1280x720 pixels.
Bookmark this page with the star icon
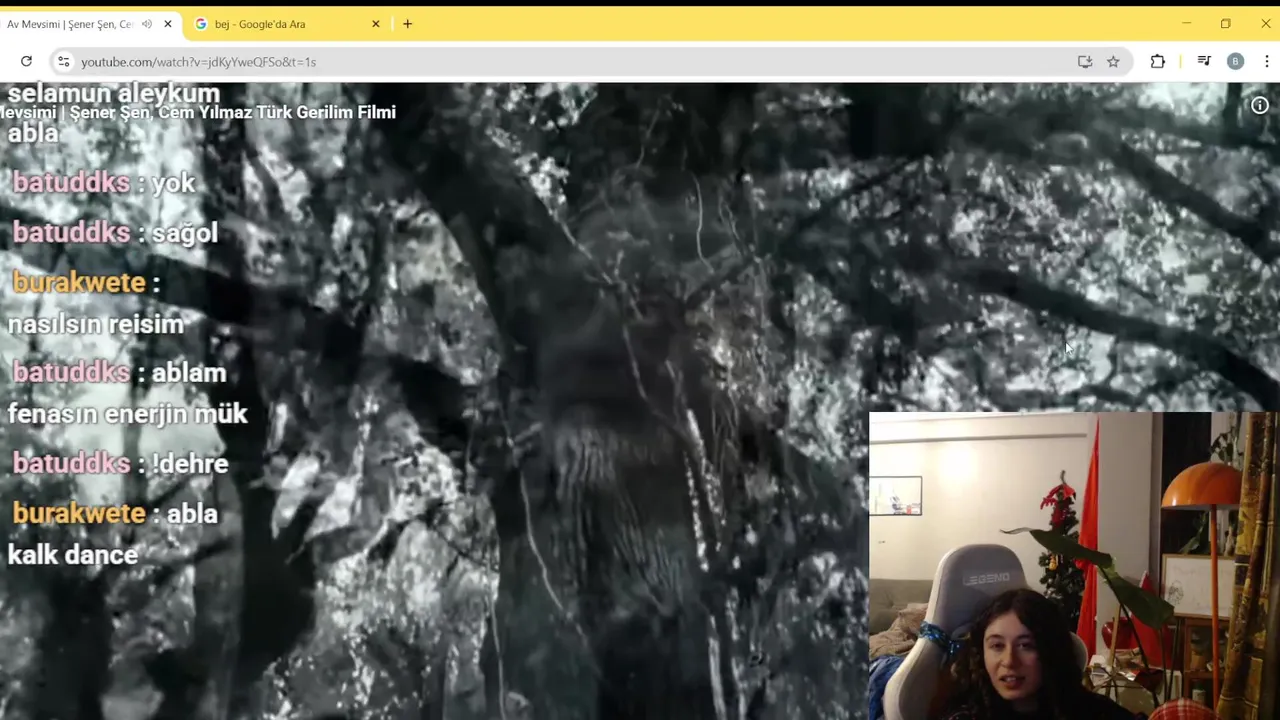tap(1113, 62)
